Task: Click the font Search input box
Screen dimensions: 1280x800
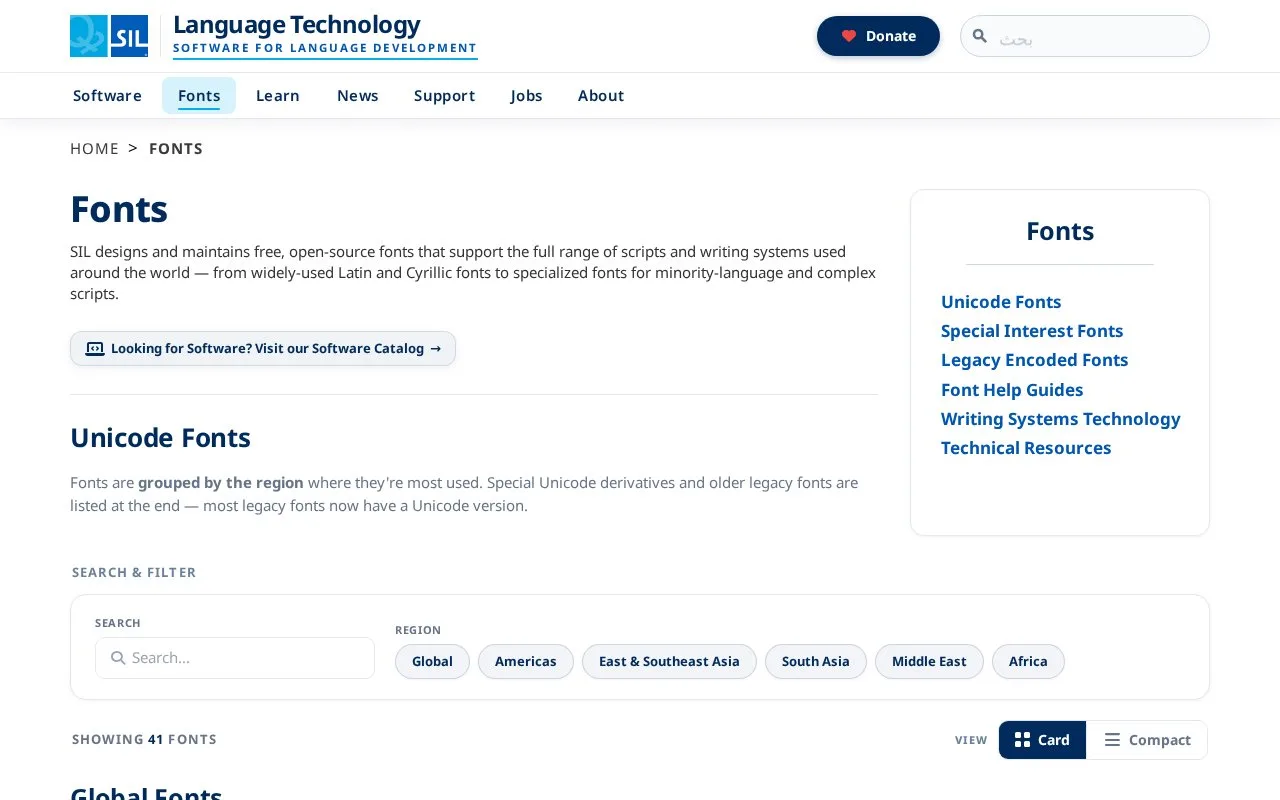Action: (x=235, y=658)
